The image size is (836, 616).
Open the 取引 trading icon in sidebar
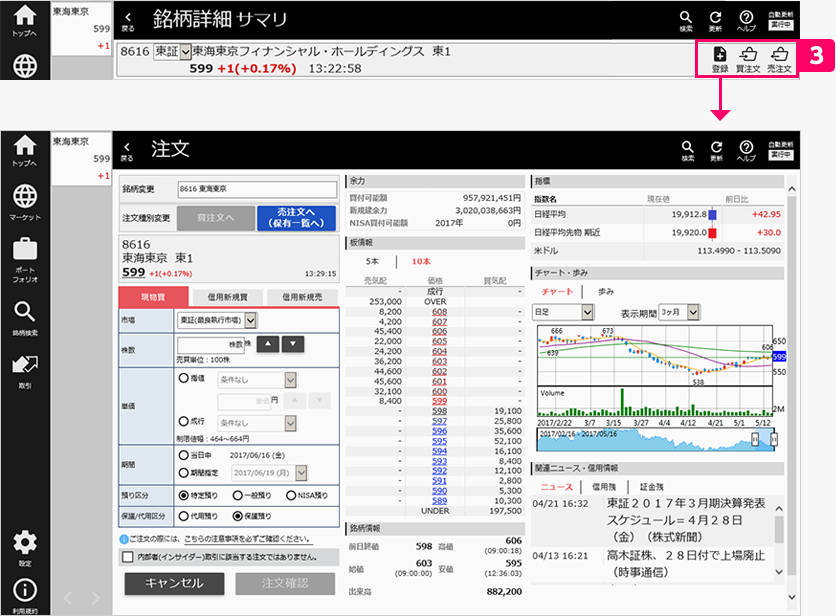pos(25,372)
